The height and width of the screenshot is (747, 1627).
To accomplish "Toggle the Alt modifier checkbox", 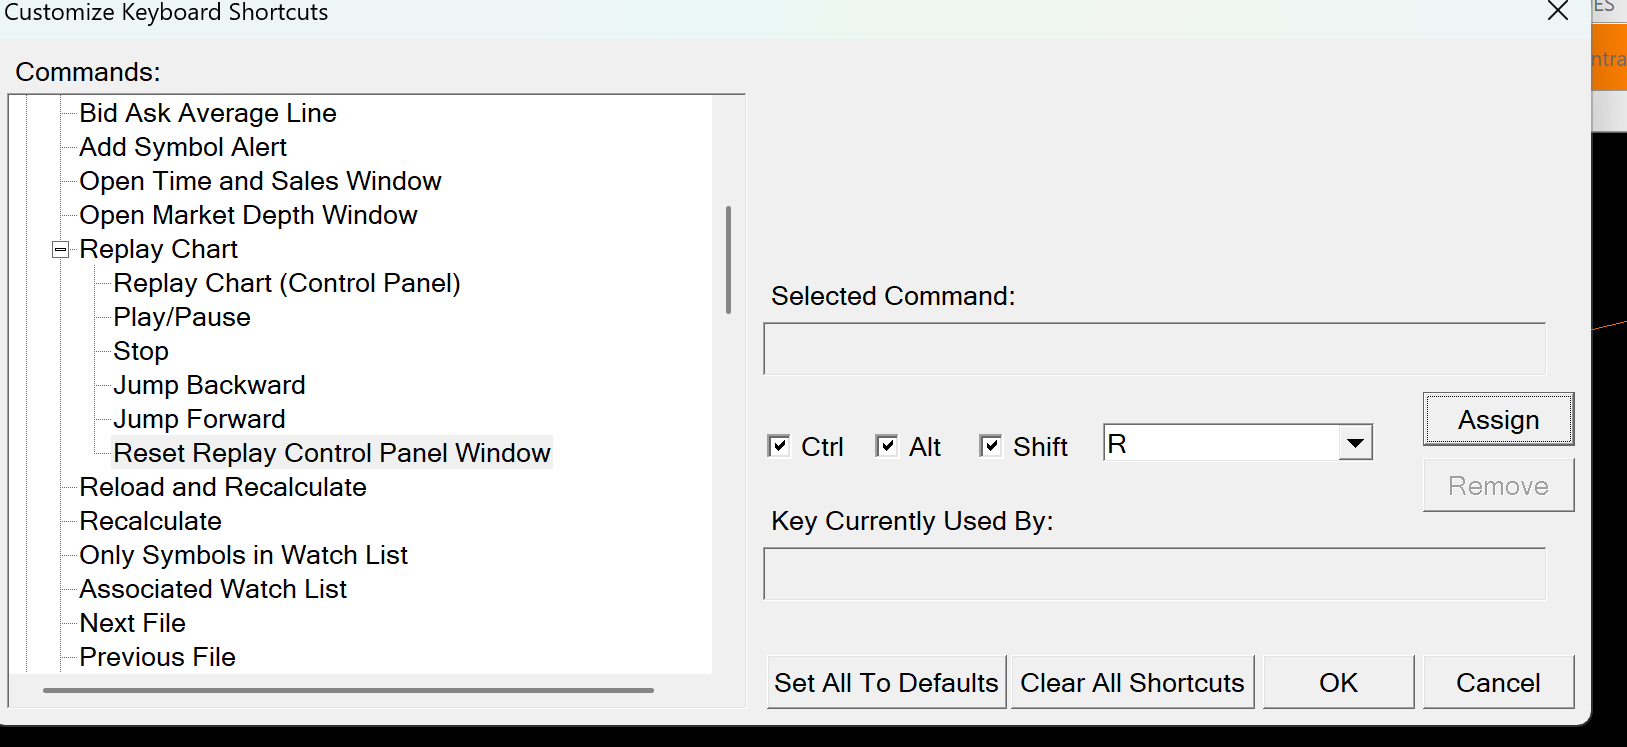I will click(x=886, y=446).
